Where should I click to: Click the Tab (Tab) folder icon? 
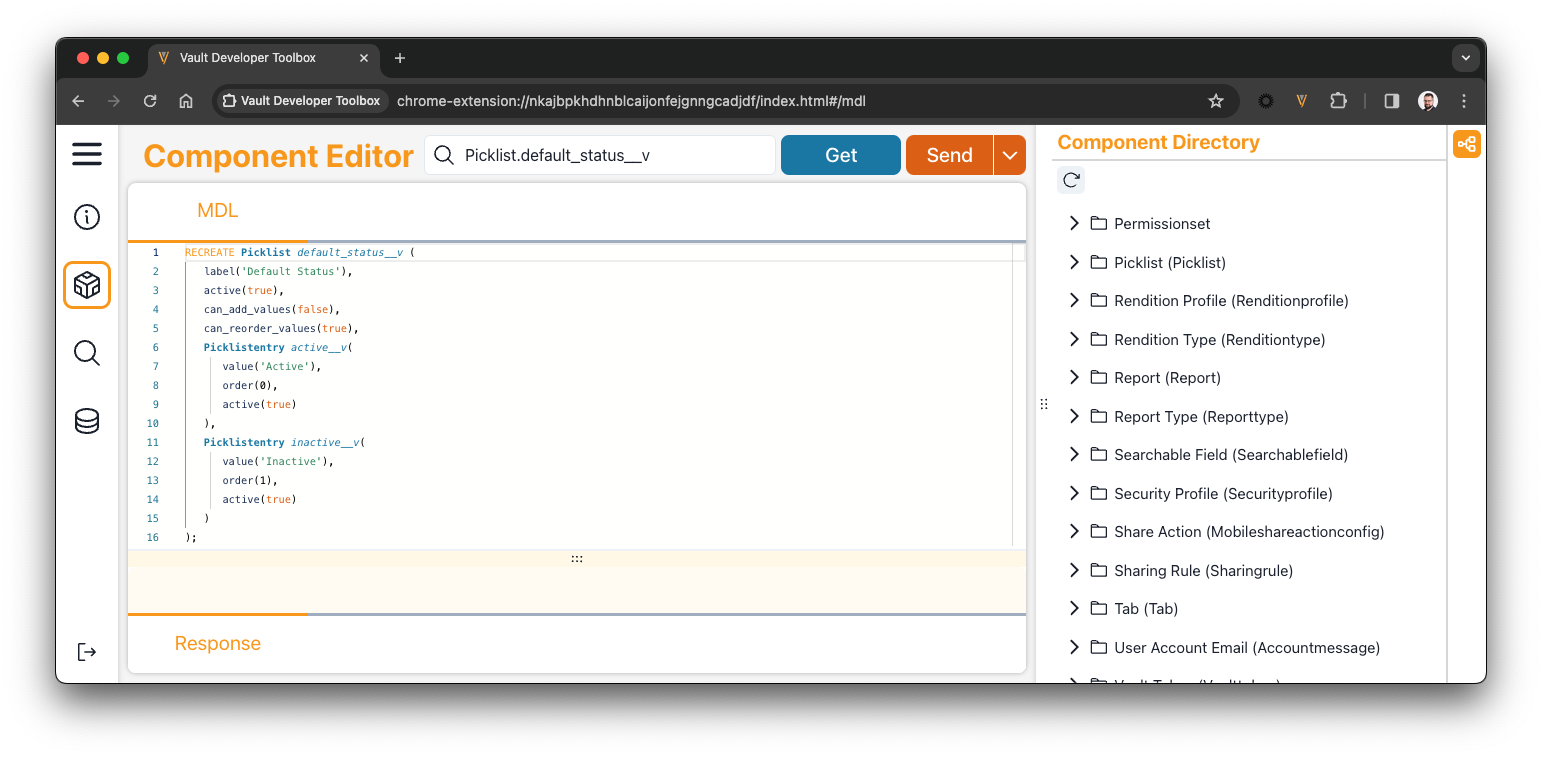tap(1099, 608)
